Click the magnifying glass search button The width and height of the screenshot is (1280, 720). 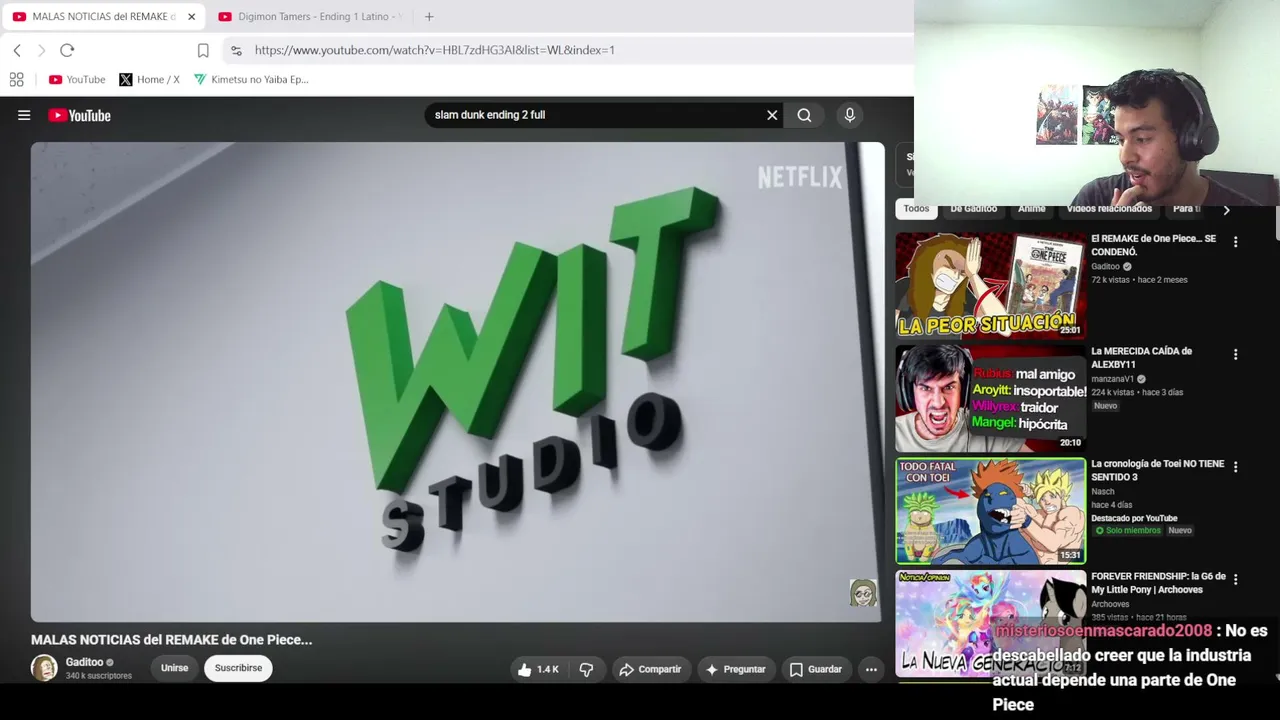click(804, 115)
